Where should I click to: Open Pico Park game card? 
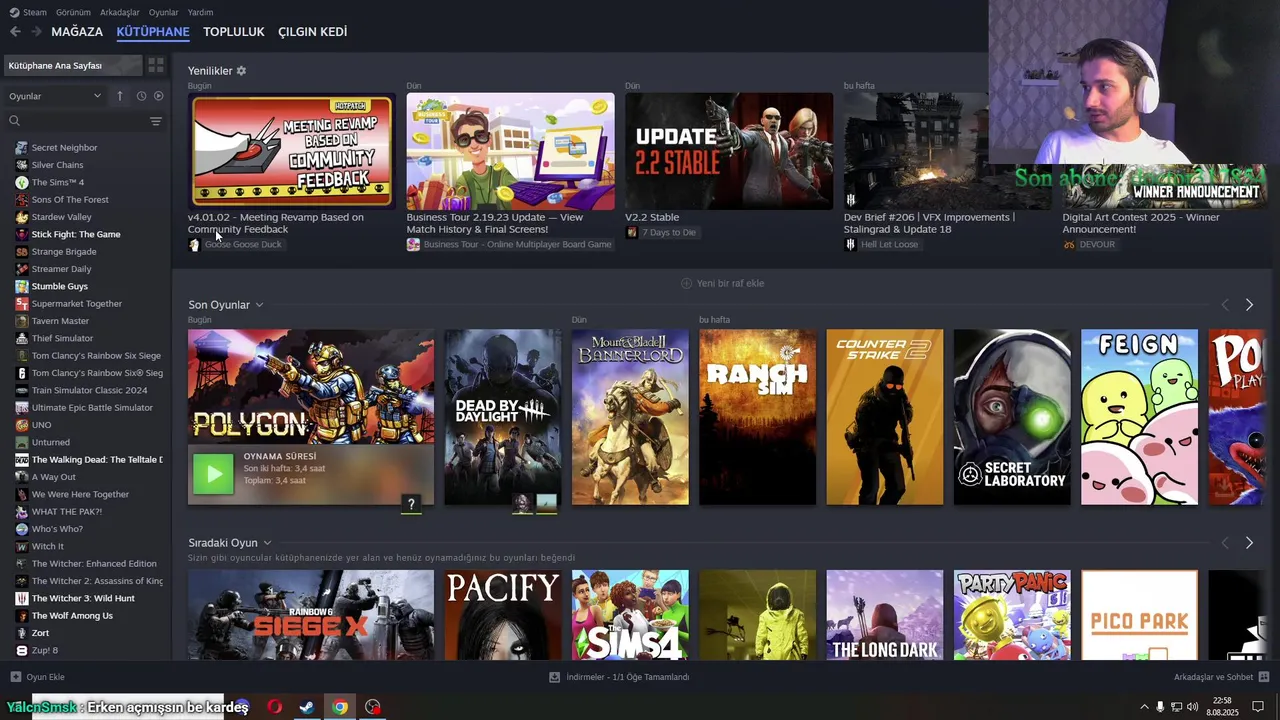(1139, 615)
